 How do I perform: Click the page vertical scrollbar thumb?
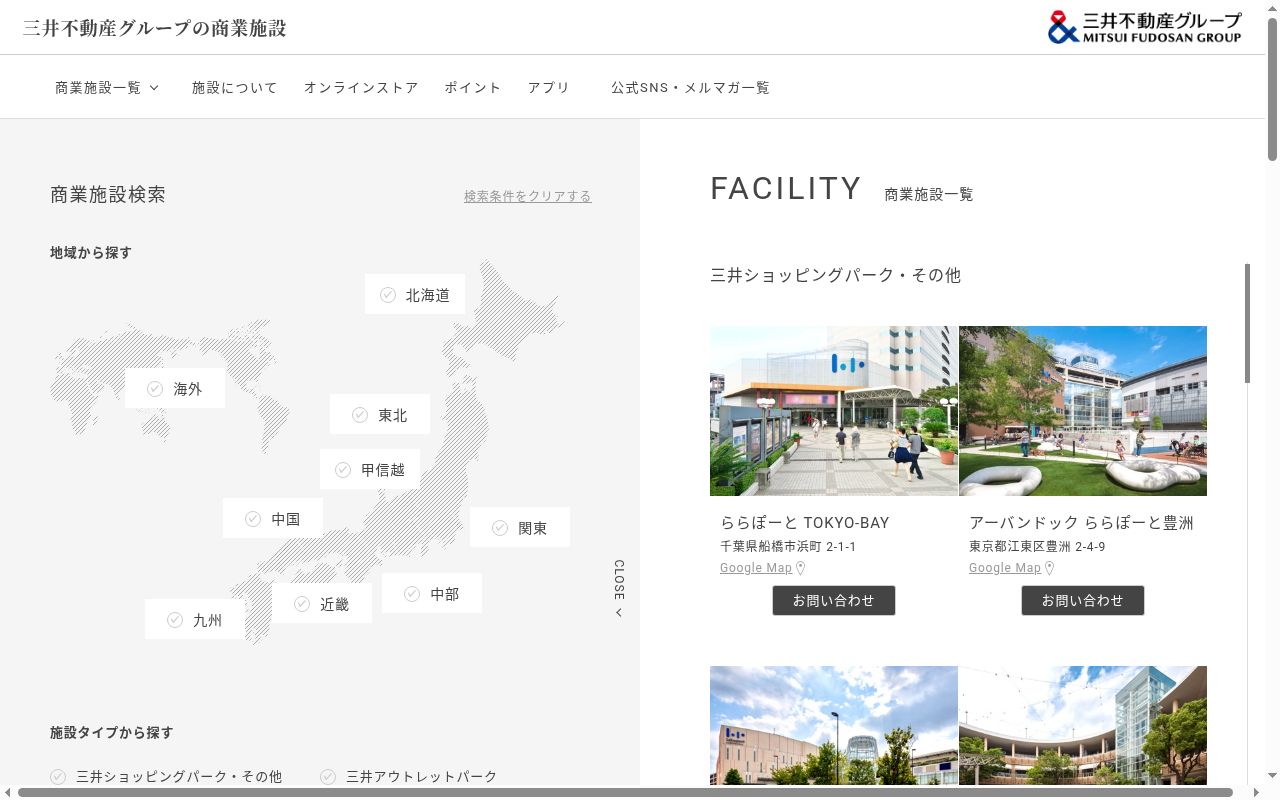tap(1272, 88)
